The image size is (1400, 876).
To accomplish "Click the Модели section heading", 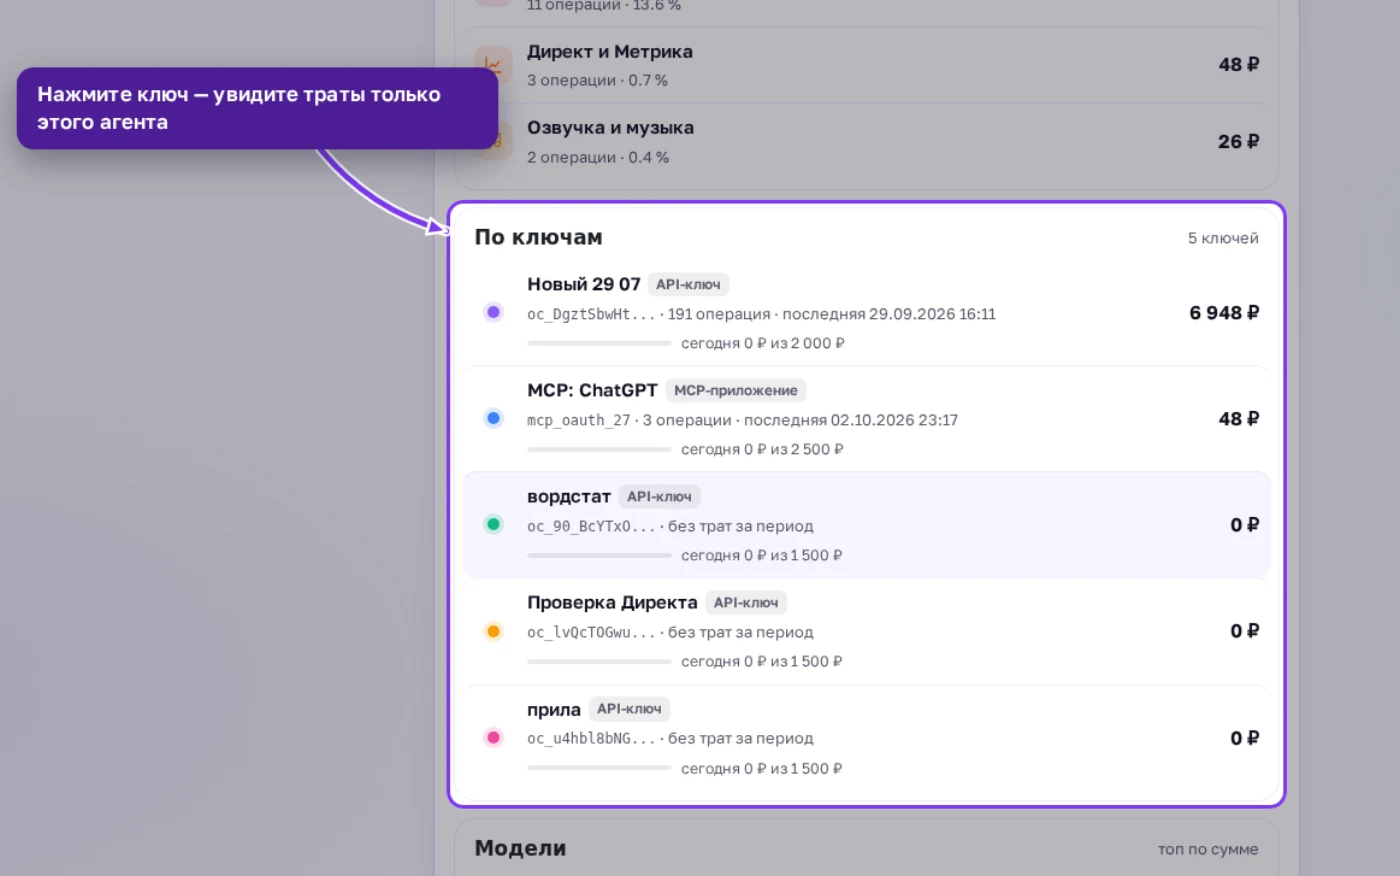I will pyautogui.click(x=520, y=848).
